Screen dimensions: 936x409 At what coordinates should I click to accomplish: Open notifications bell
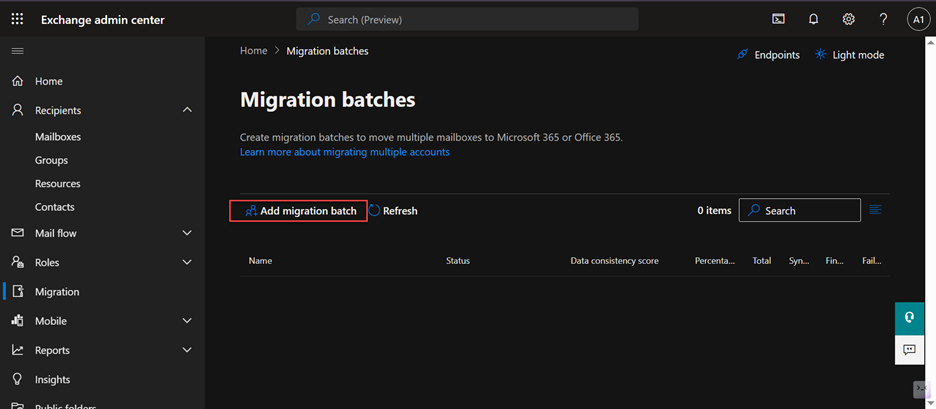pos(813,19)
